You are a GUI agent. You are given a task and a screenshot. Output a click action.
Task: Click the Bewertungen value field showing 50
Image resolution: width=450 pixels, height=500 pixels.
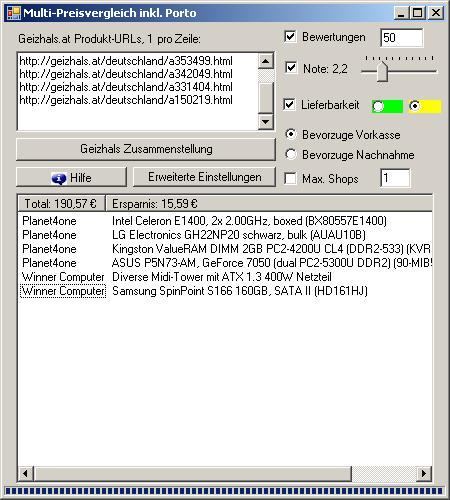tap(402, 38)
